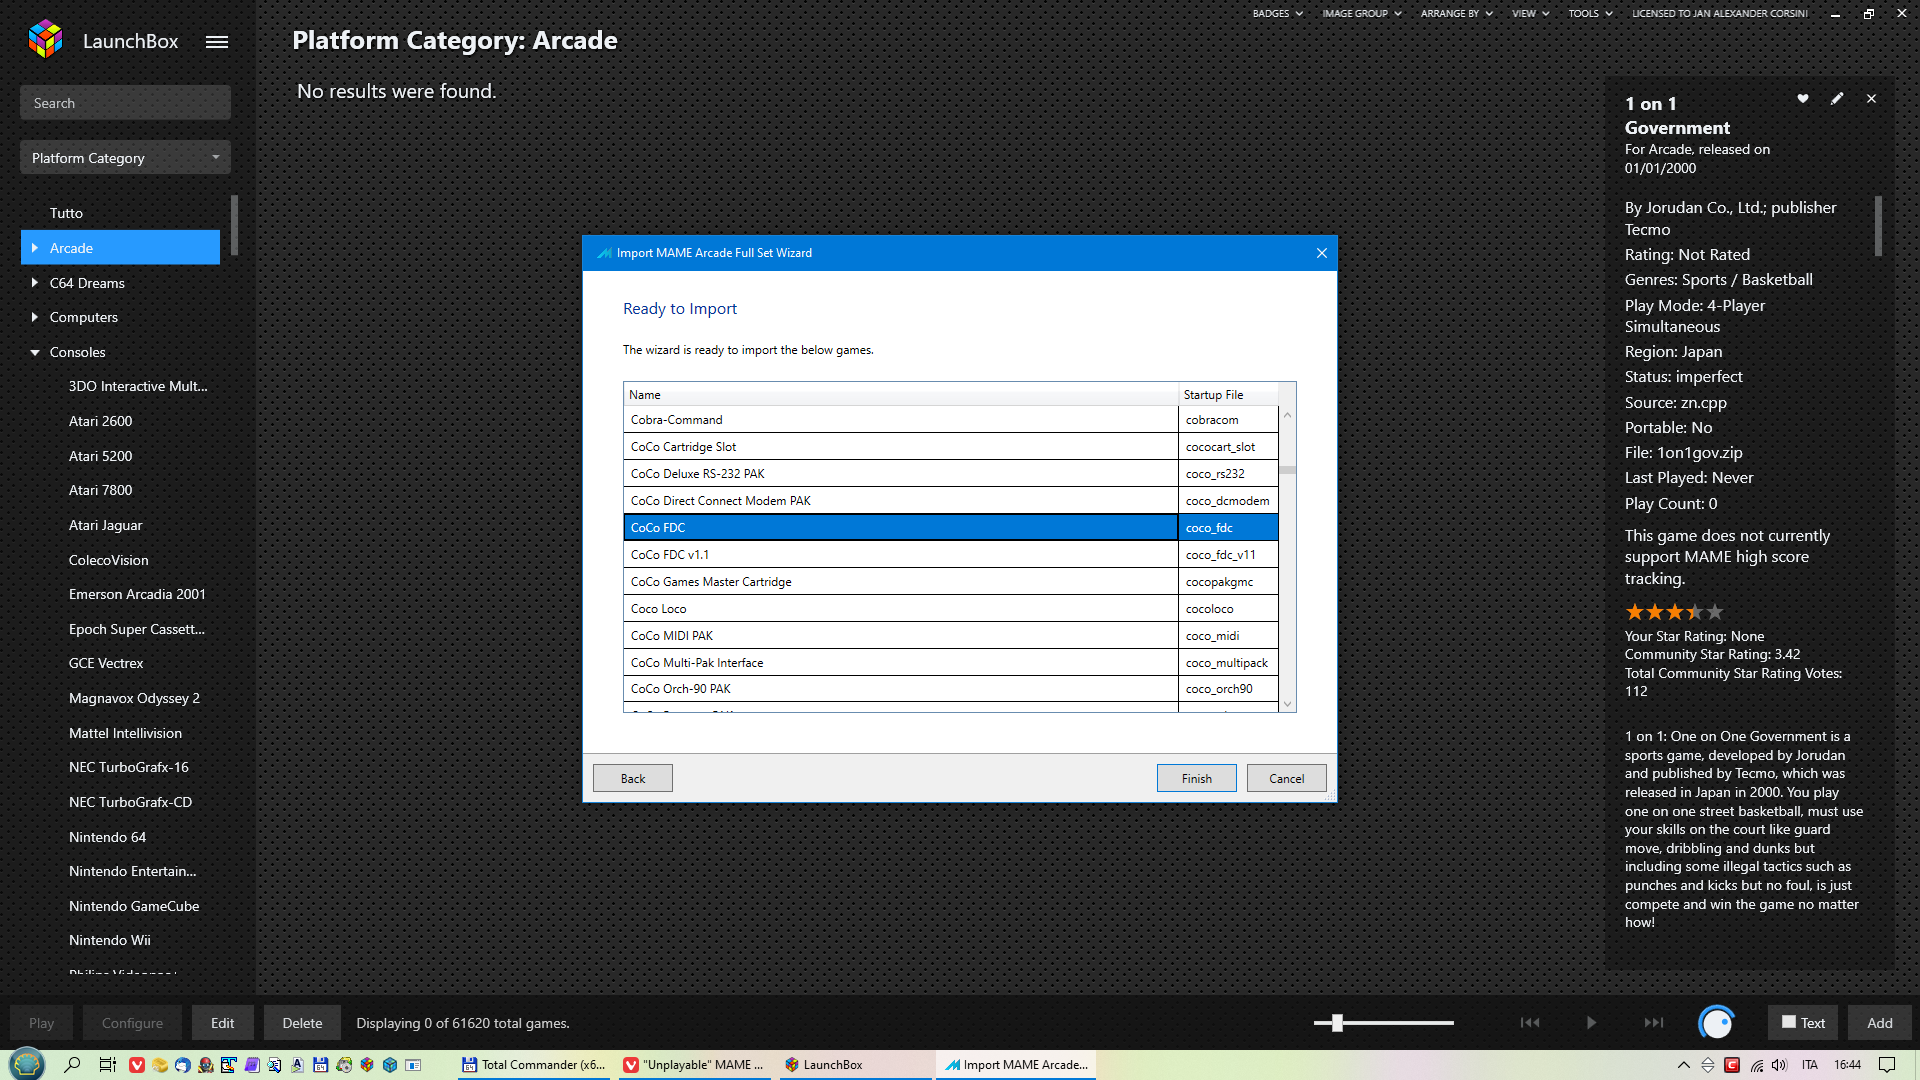This screenshot has height=1080, width=1920.
Task: Sort import list by Startup File column
Action: pos(1228,395)
